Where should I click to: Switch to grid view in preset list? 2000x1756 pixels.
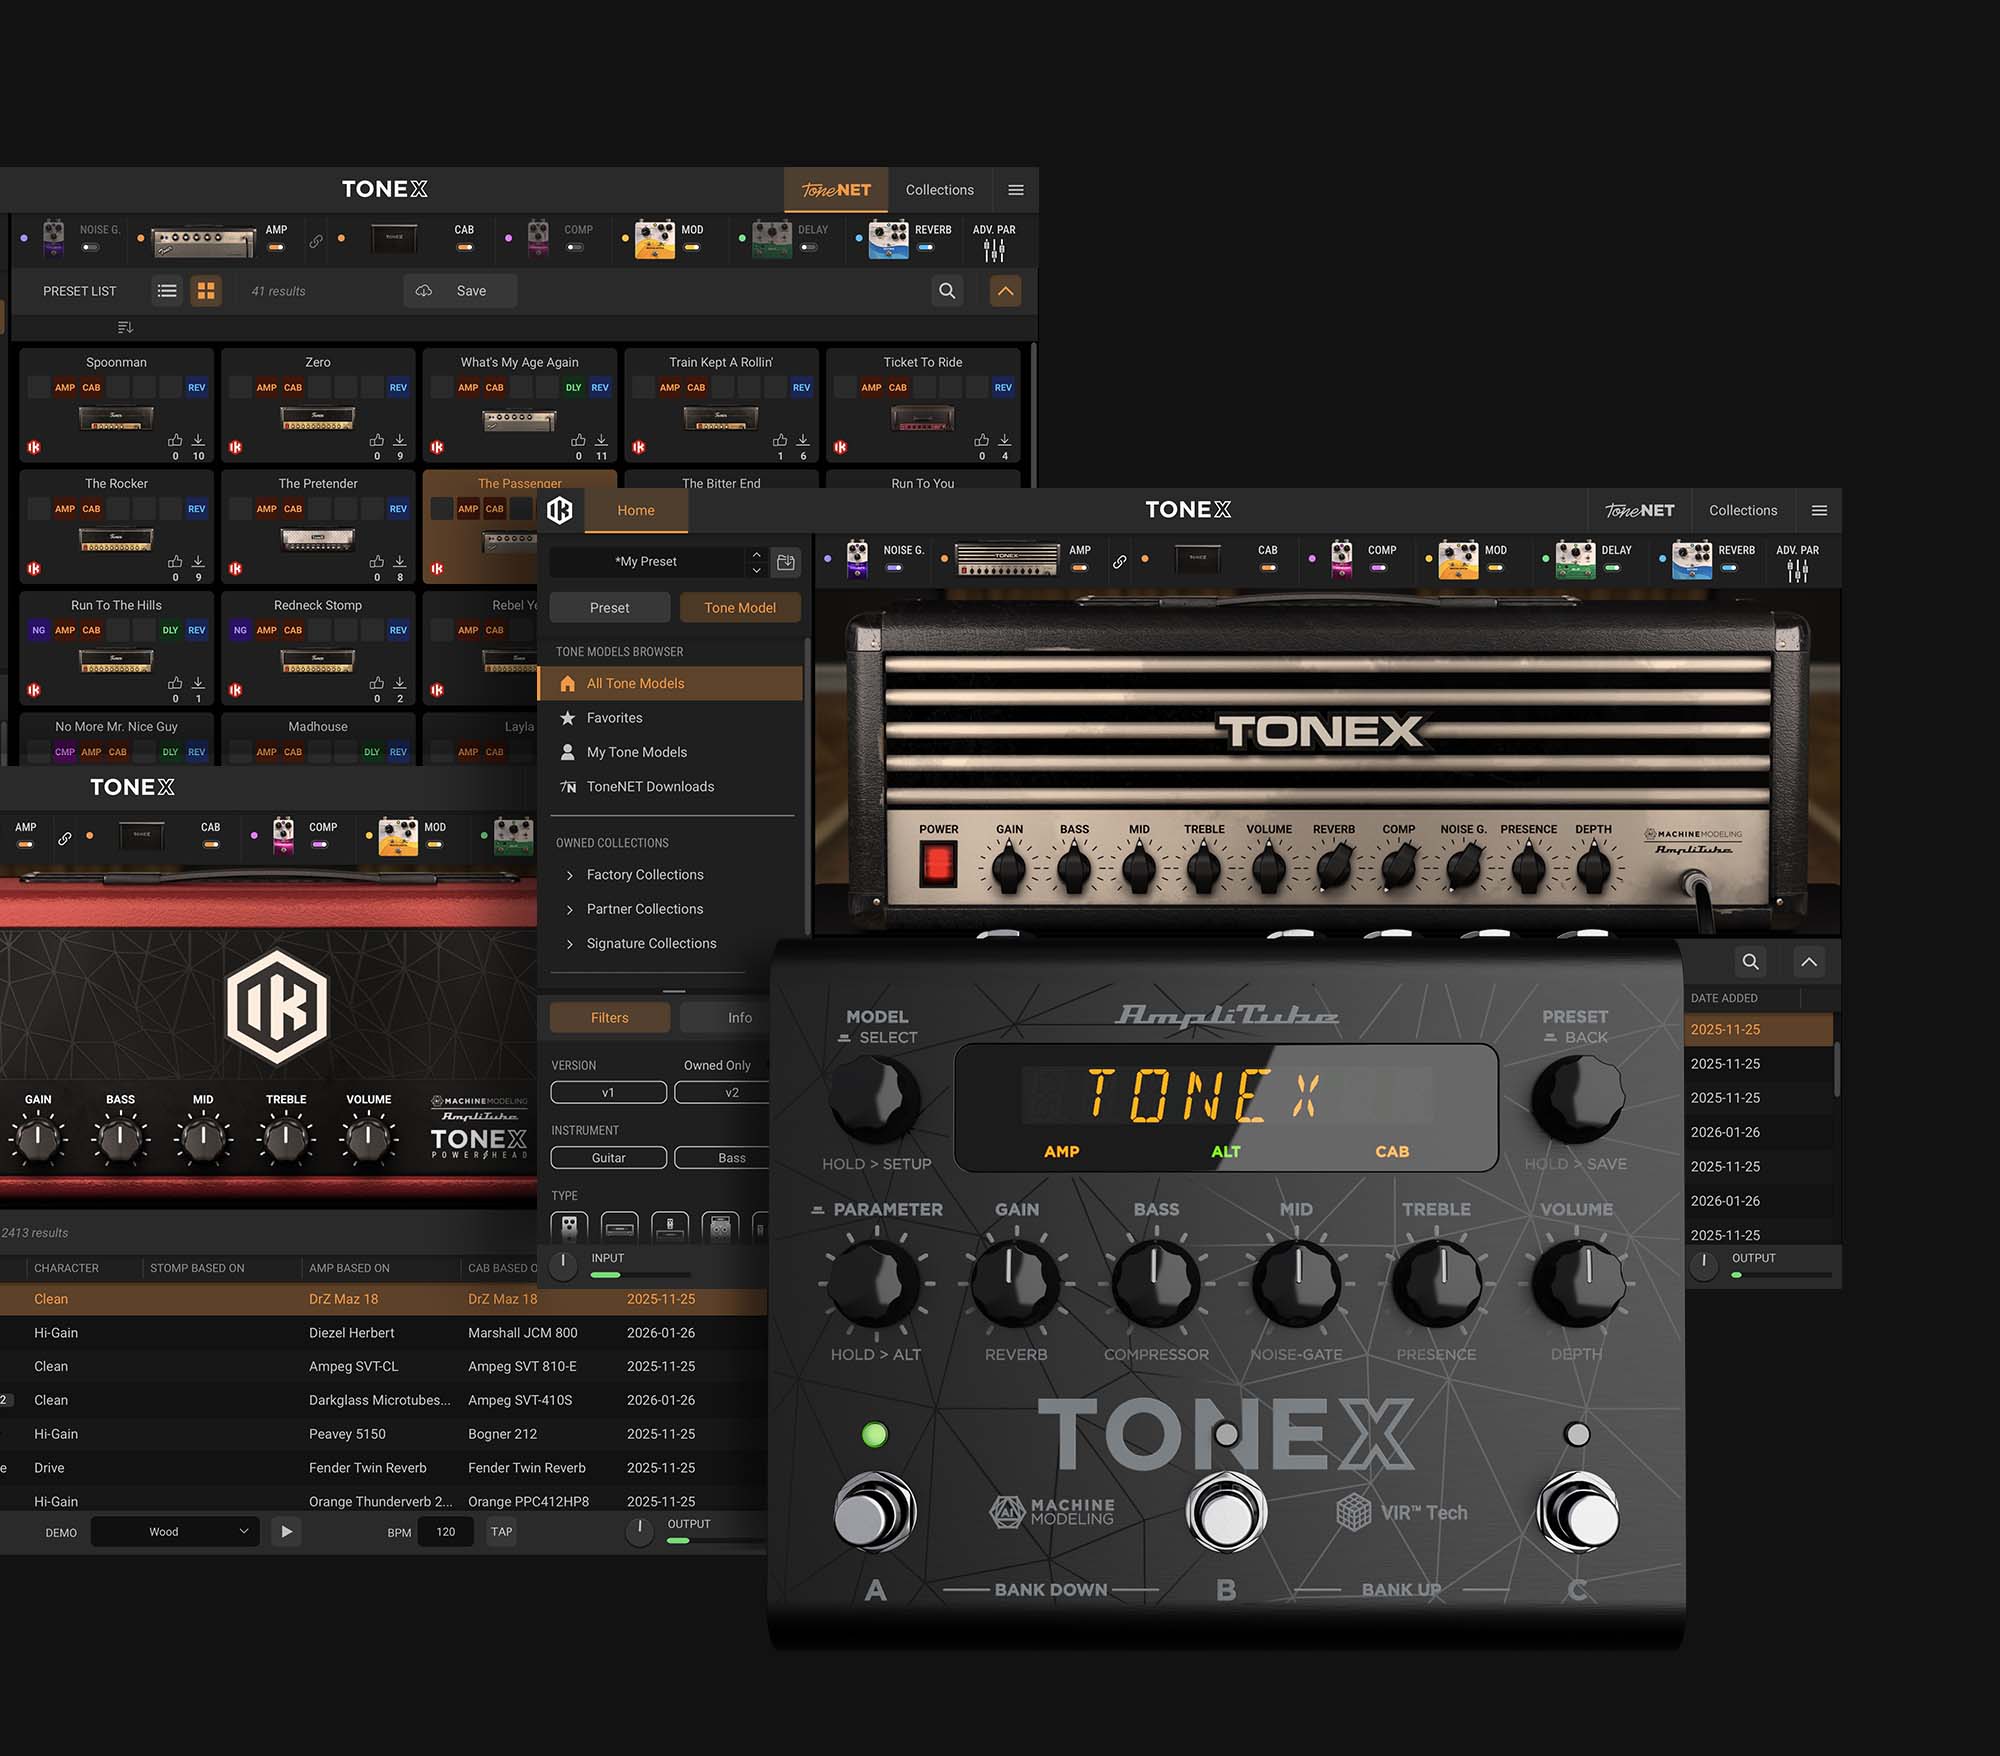(x=206, y=291)
